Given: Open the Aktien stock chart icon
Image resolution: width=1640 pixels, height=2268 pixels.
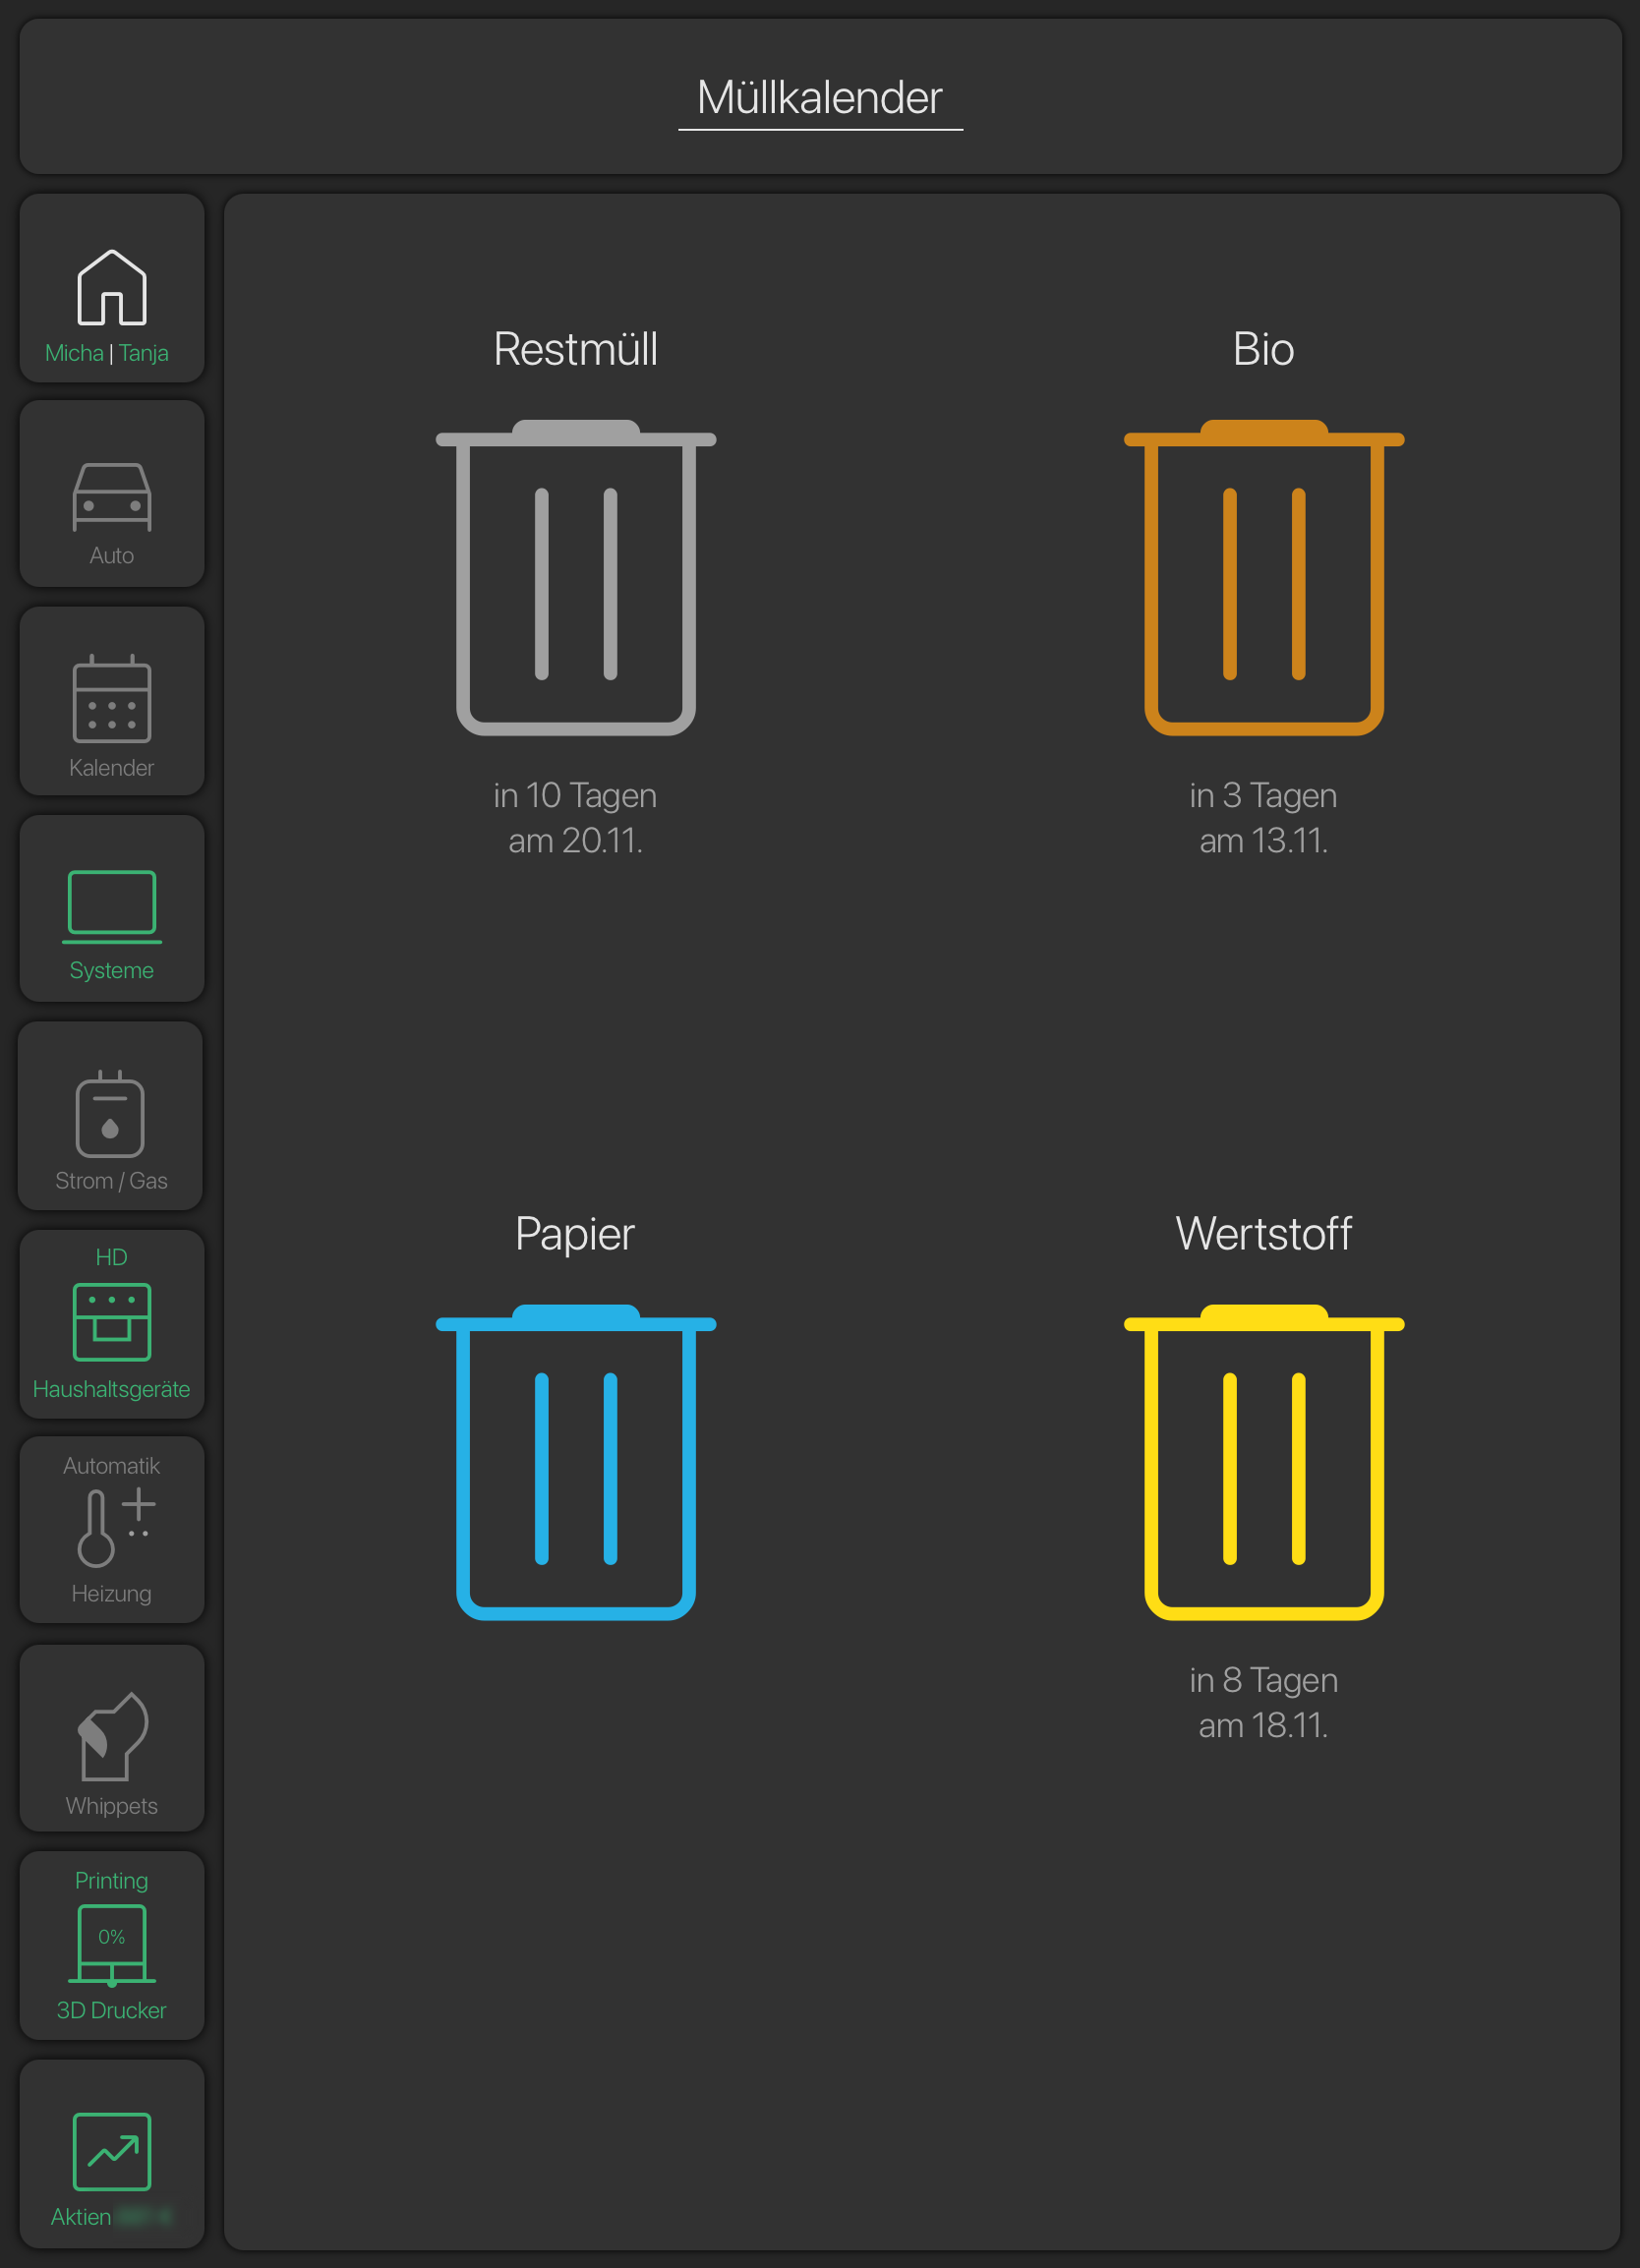Looking at the screenshot, I should (x=112, y=2151).
